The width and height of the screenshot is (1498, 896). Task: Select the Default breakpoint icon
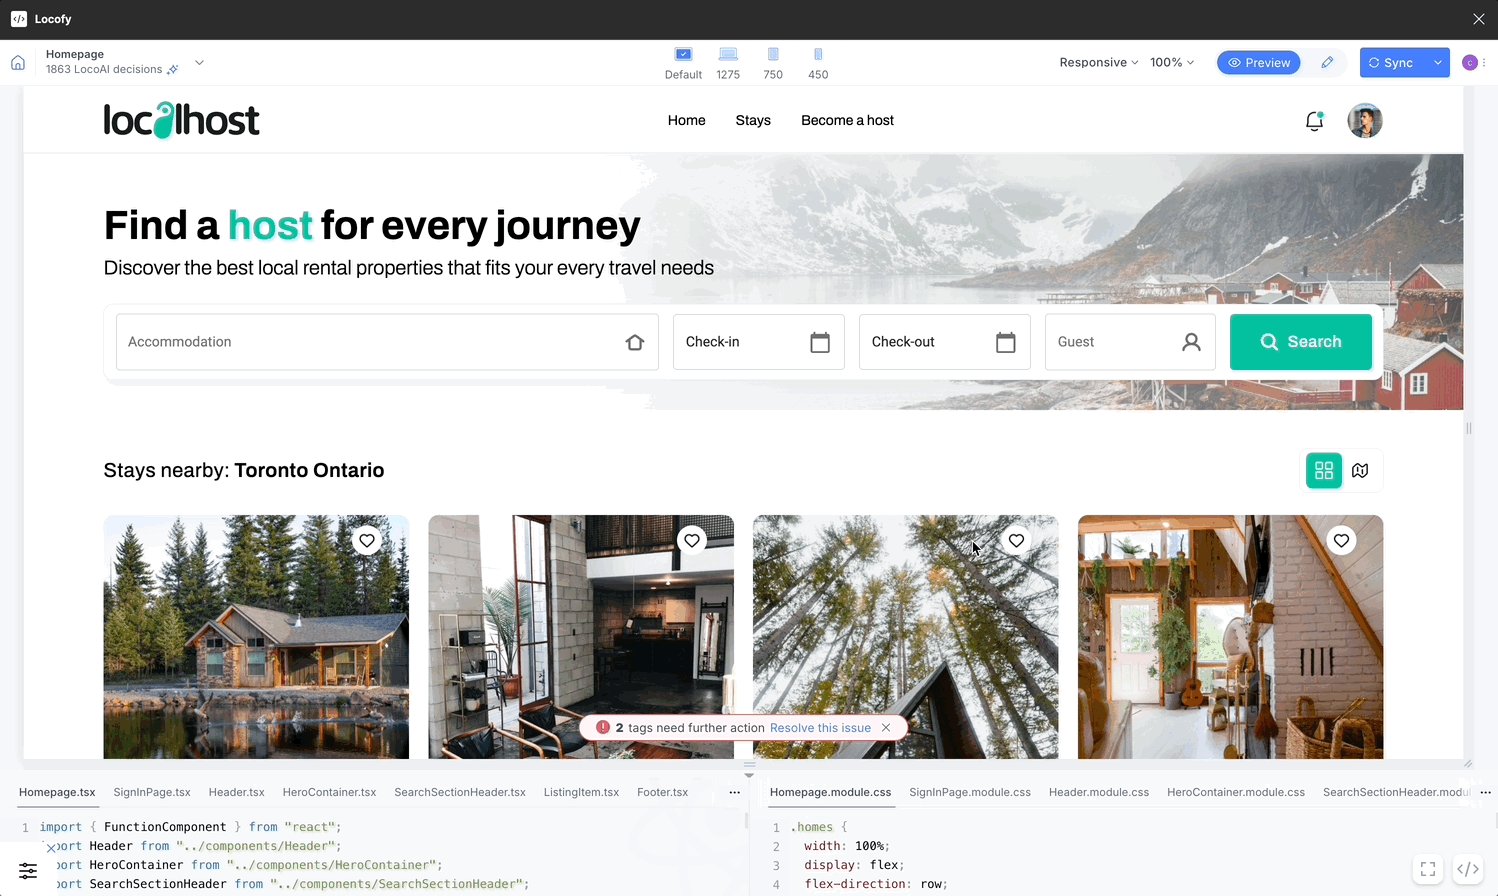pyautogui.click(x=683, y=54)
